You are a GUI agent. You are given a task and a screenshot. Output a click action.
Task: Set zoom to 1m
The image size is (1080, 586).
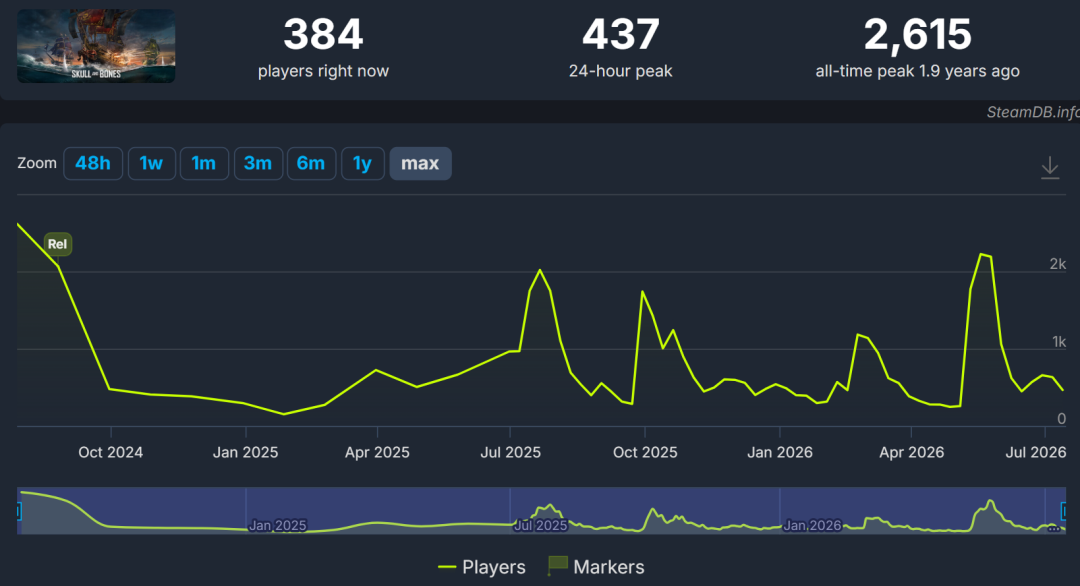(x=204, y=163)
